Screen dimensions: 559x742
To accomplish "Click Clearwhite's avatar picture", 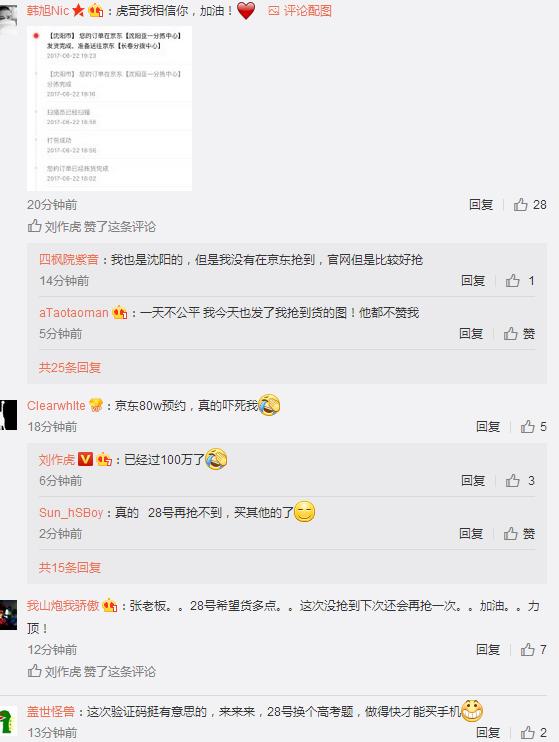I will (x=9, y=415).
